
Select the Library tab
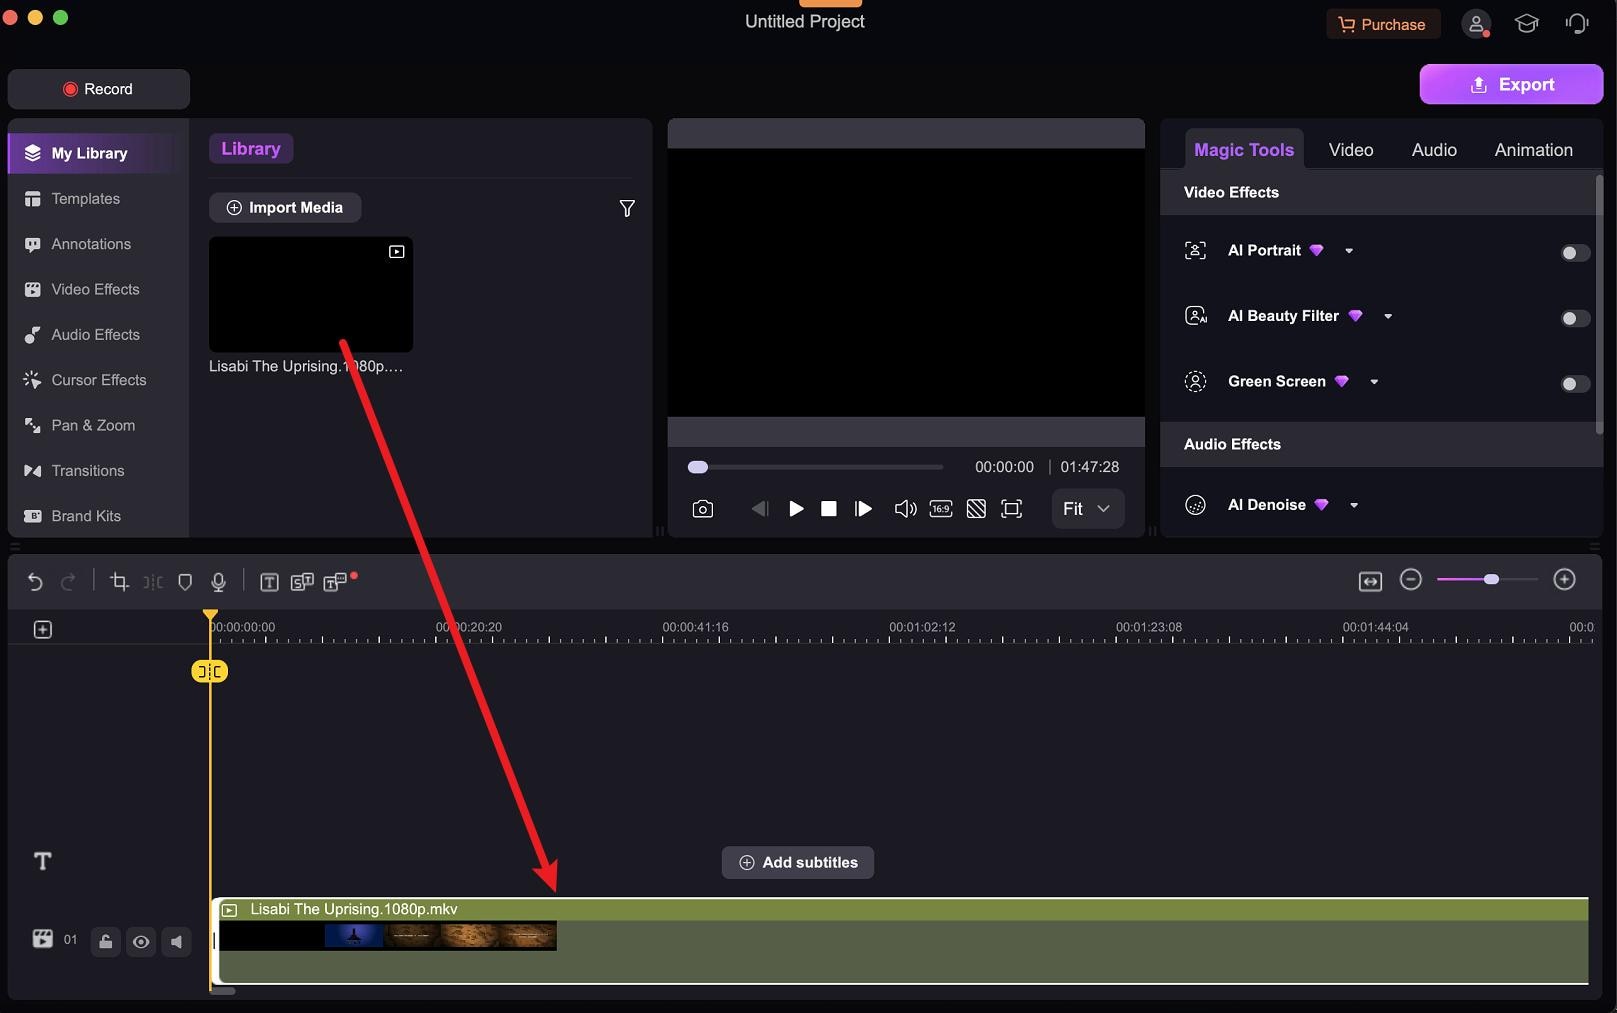(x=250, y=148)
